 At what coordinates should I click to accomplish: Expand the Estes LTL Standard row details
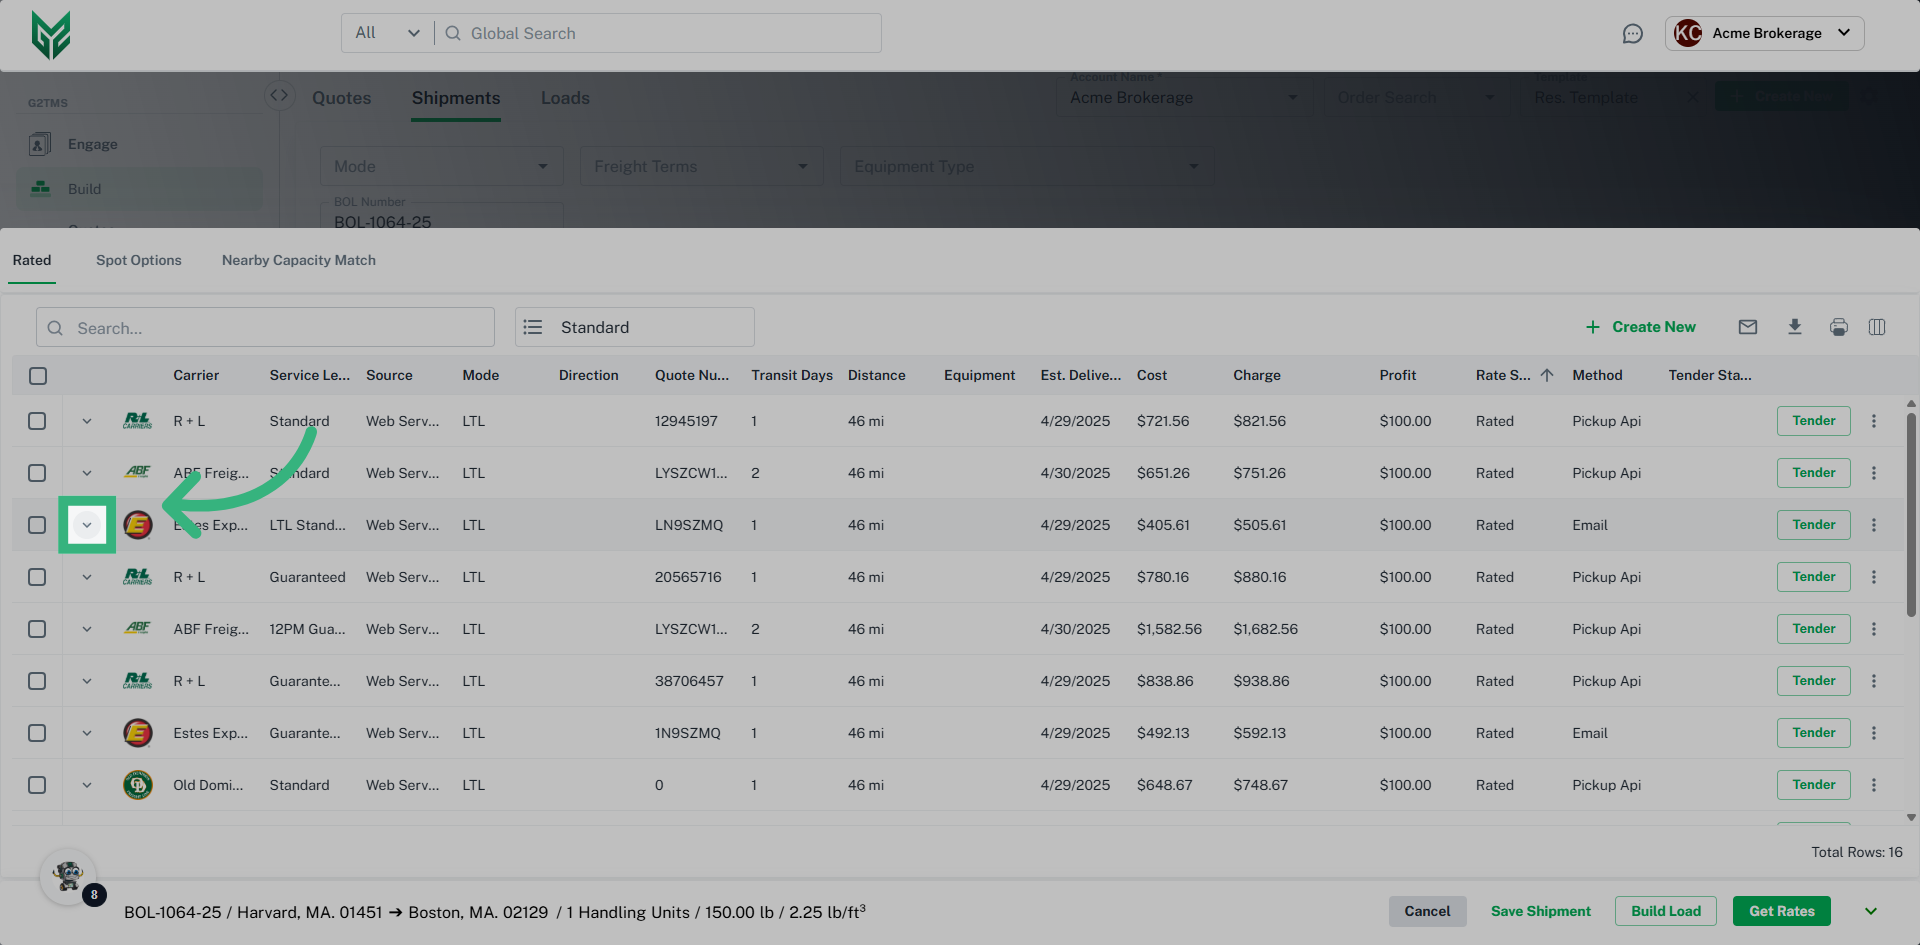click(x=87, y=525)
